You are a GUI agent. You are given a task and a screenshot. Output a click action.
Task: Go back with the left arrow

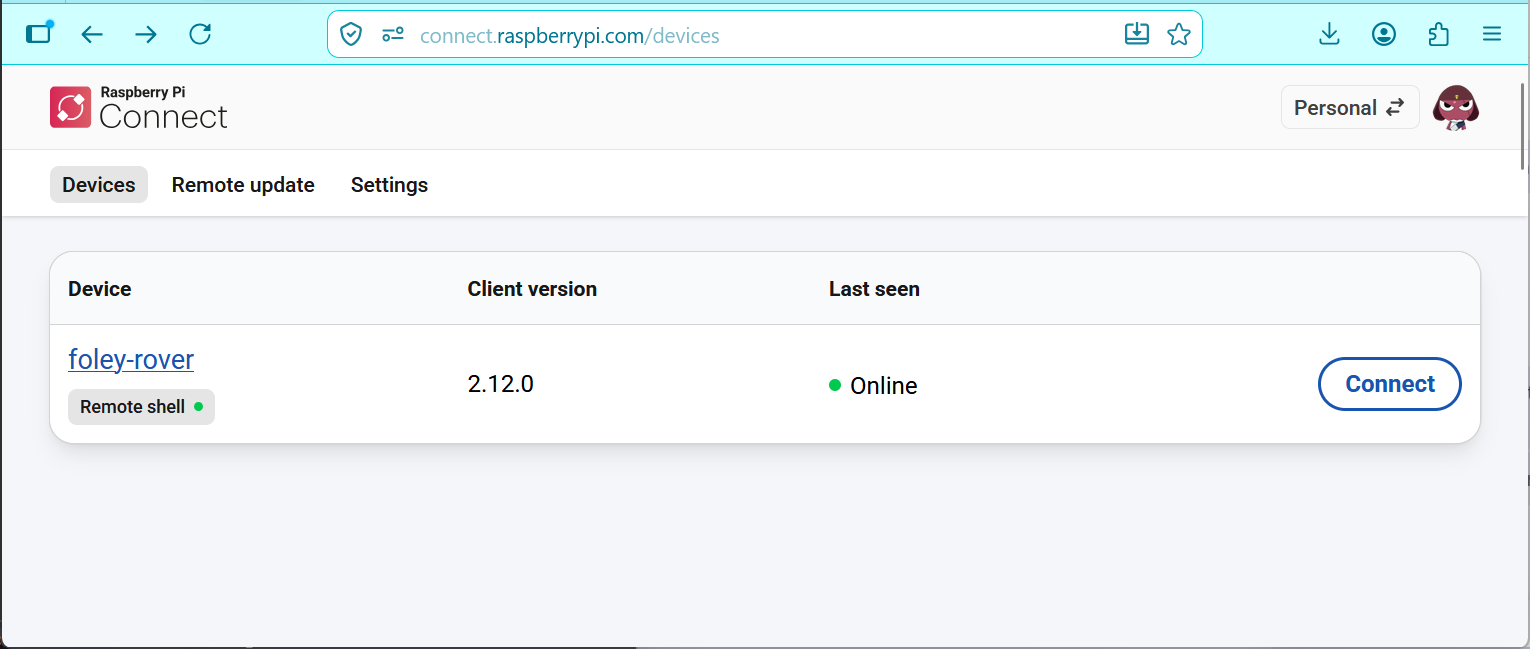point(92,35)
